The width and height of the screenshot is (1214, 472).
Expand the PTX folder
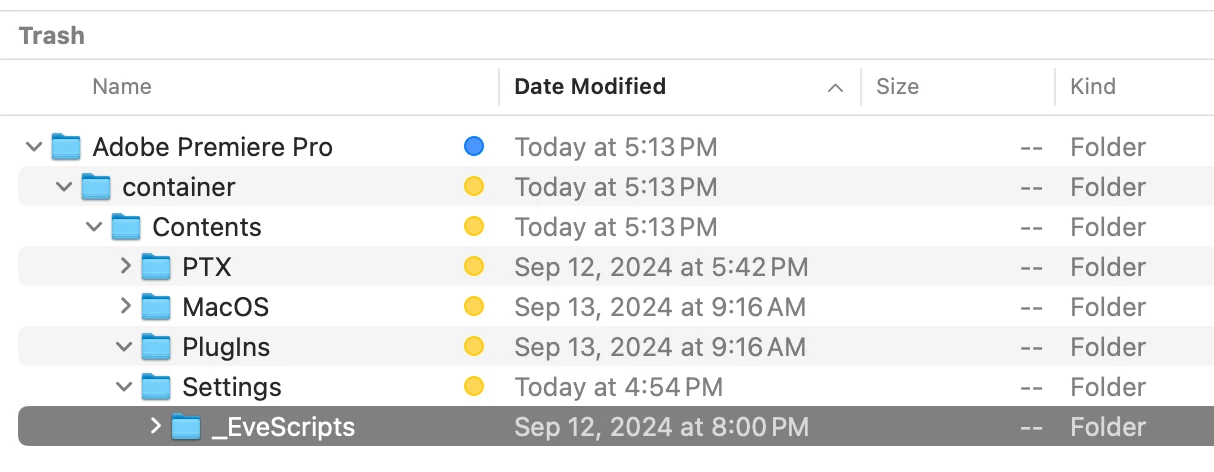point(125,267)
